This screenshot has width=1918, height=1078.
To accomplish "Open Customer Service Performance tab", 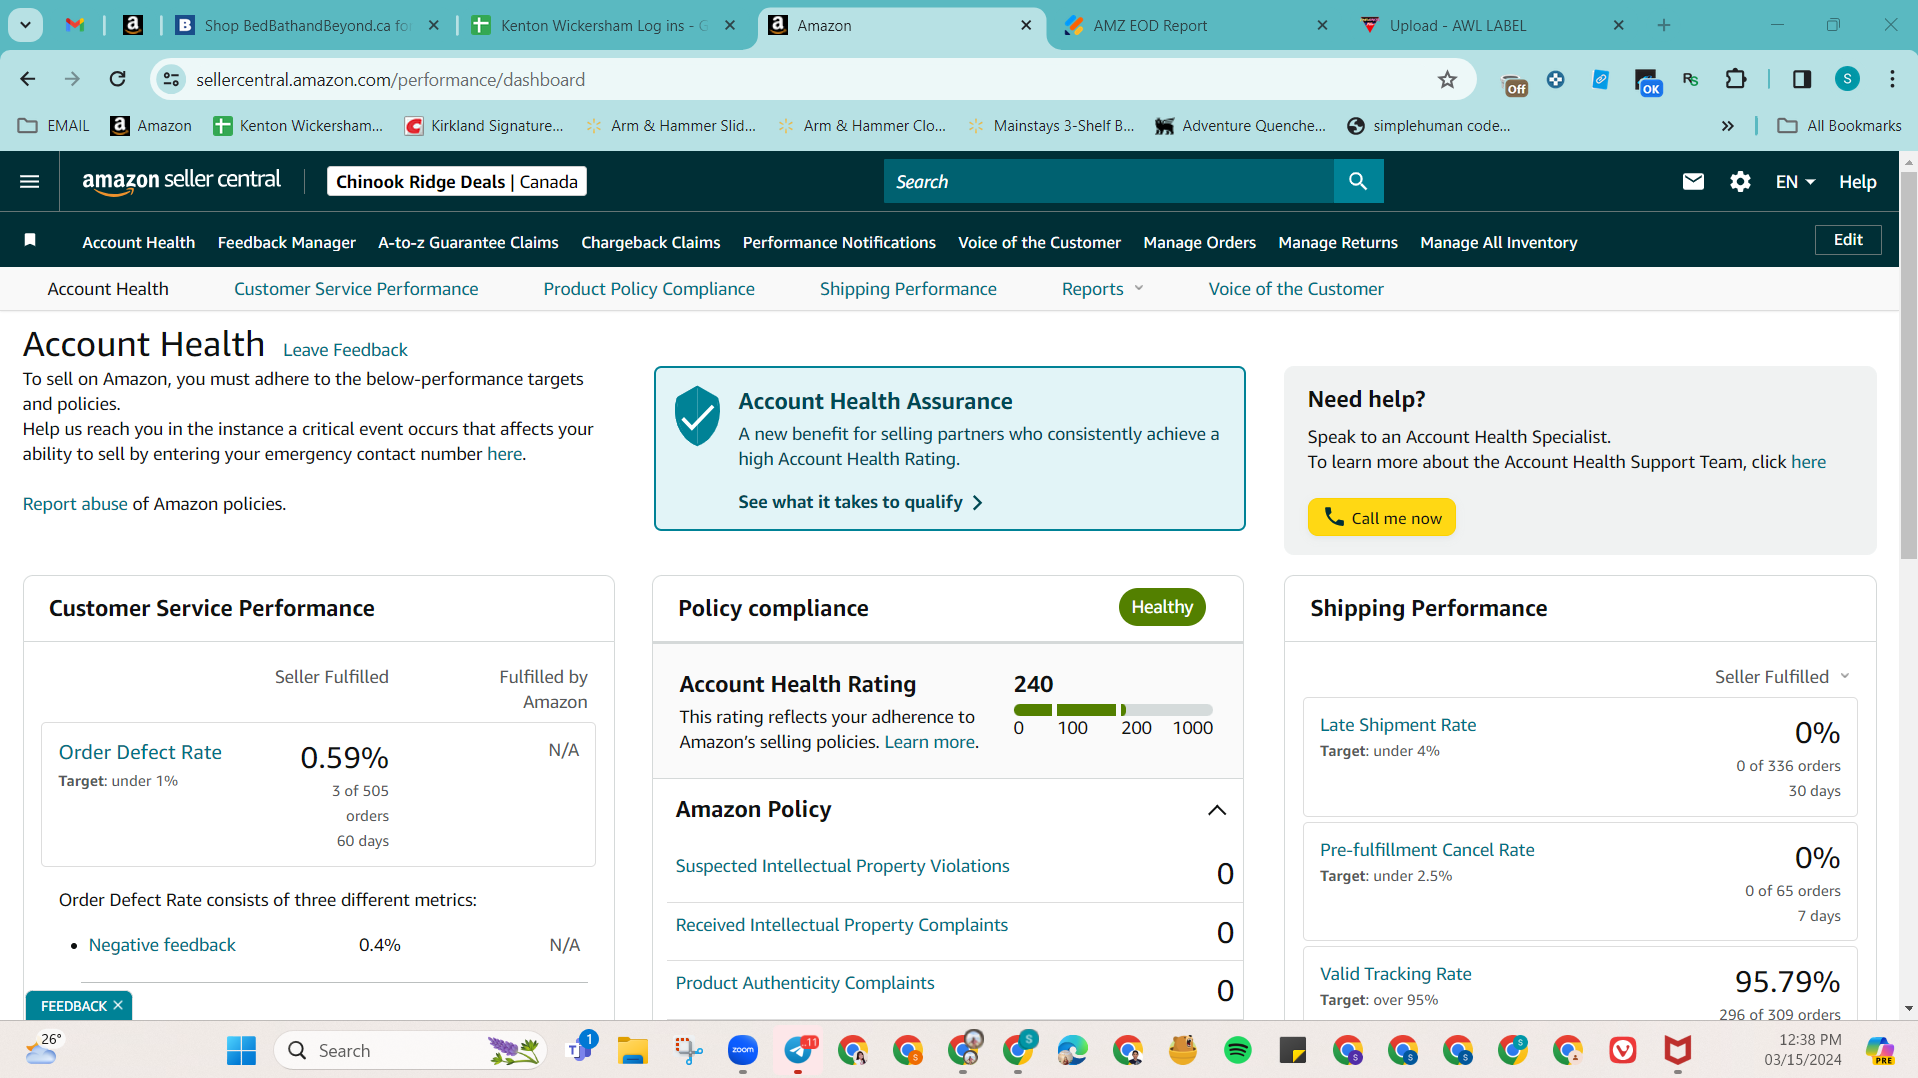I will click(356, 289).
